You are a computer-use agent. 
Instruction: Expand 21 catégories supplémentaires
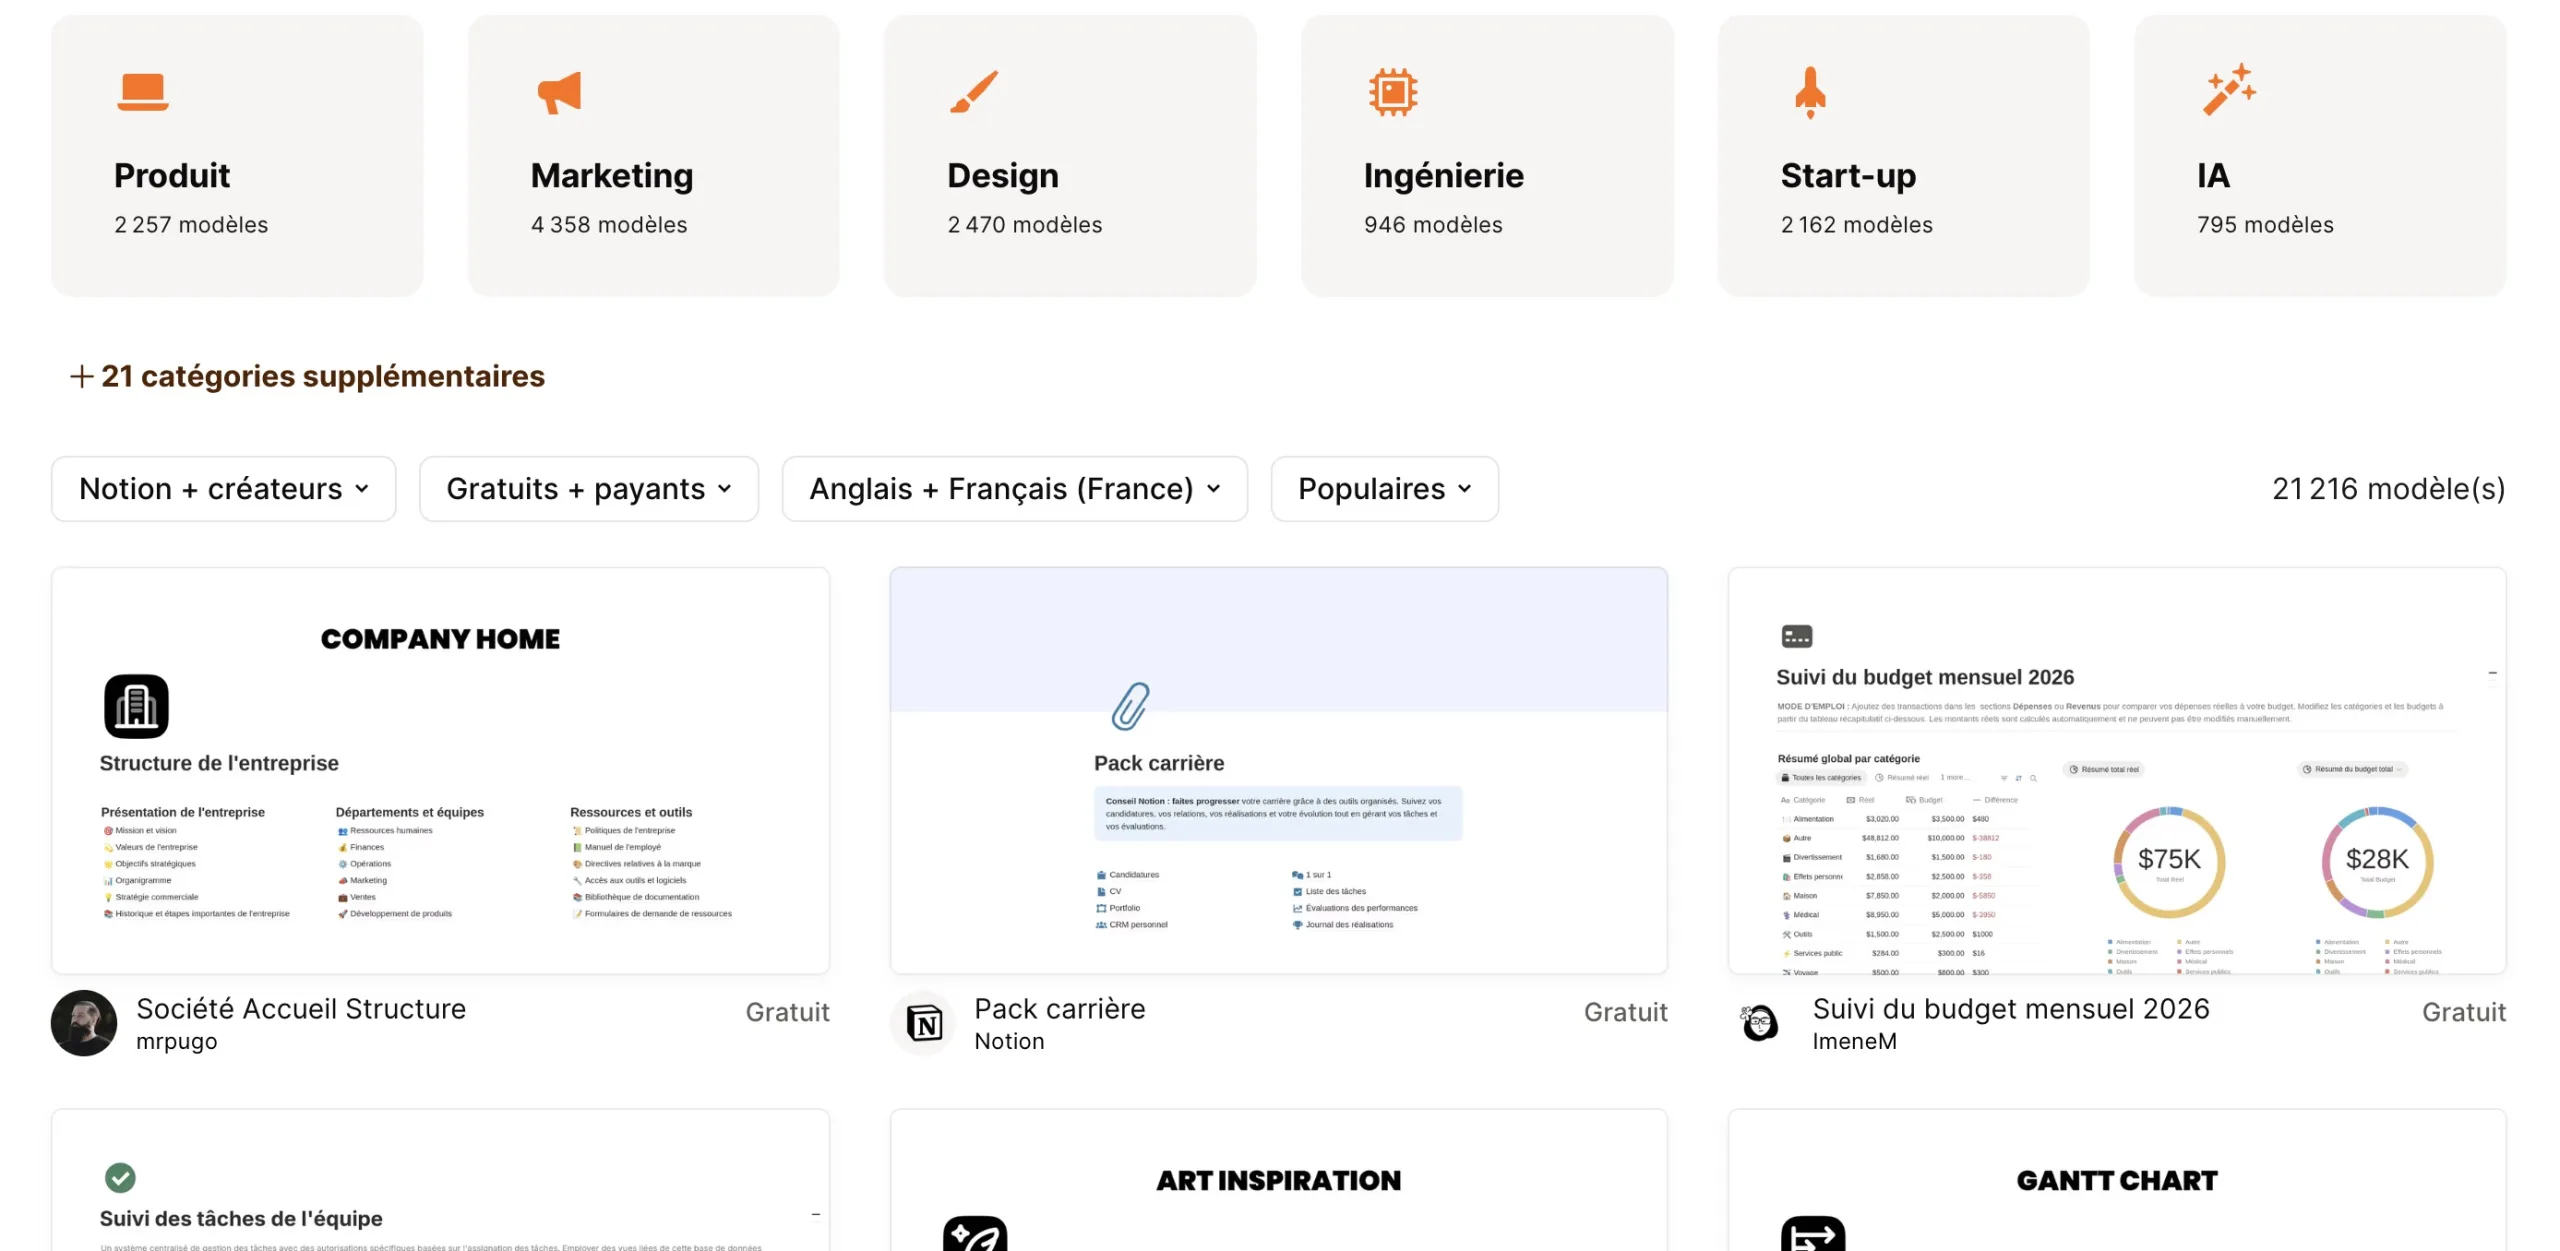pyautogui.click(x=308, y=376)
